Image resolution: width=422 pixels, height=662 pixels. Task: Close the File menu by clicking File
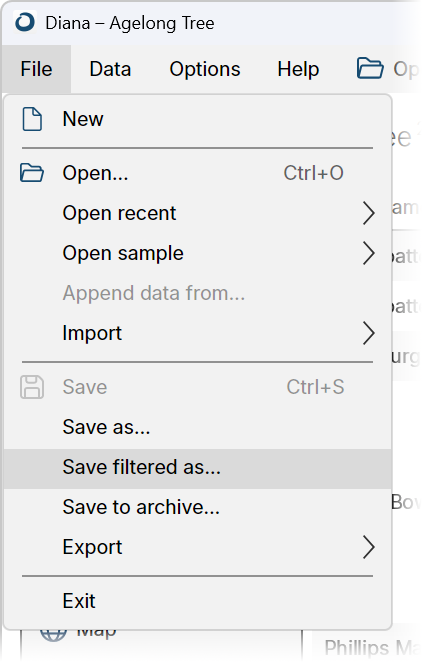[36, 69]
